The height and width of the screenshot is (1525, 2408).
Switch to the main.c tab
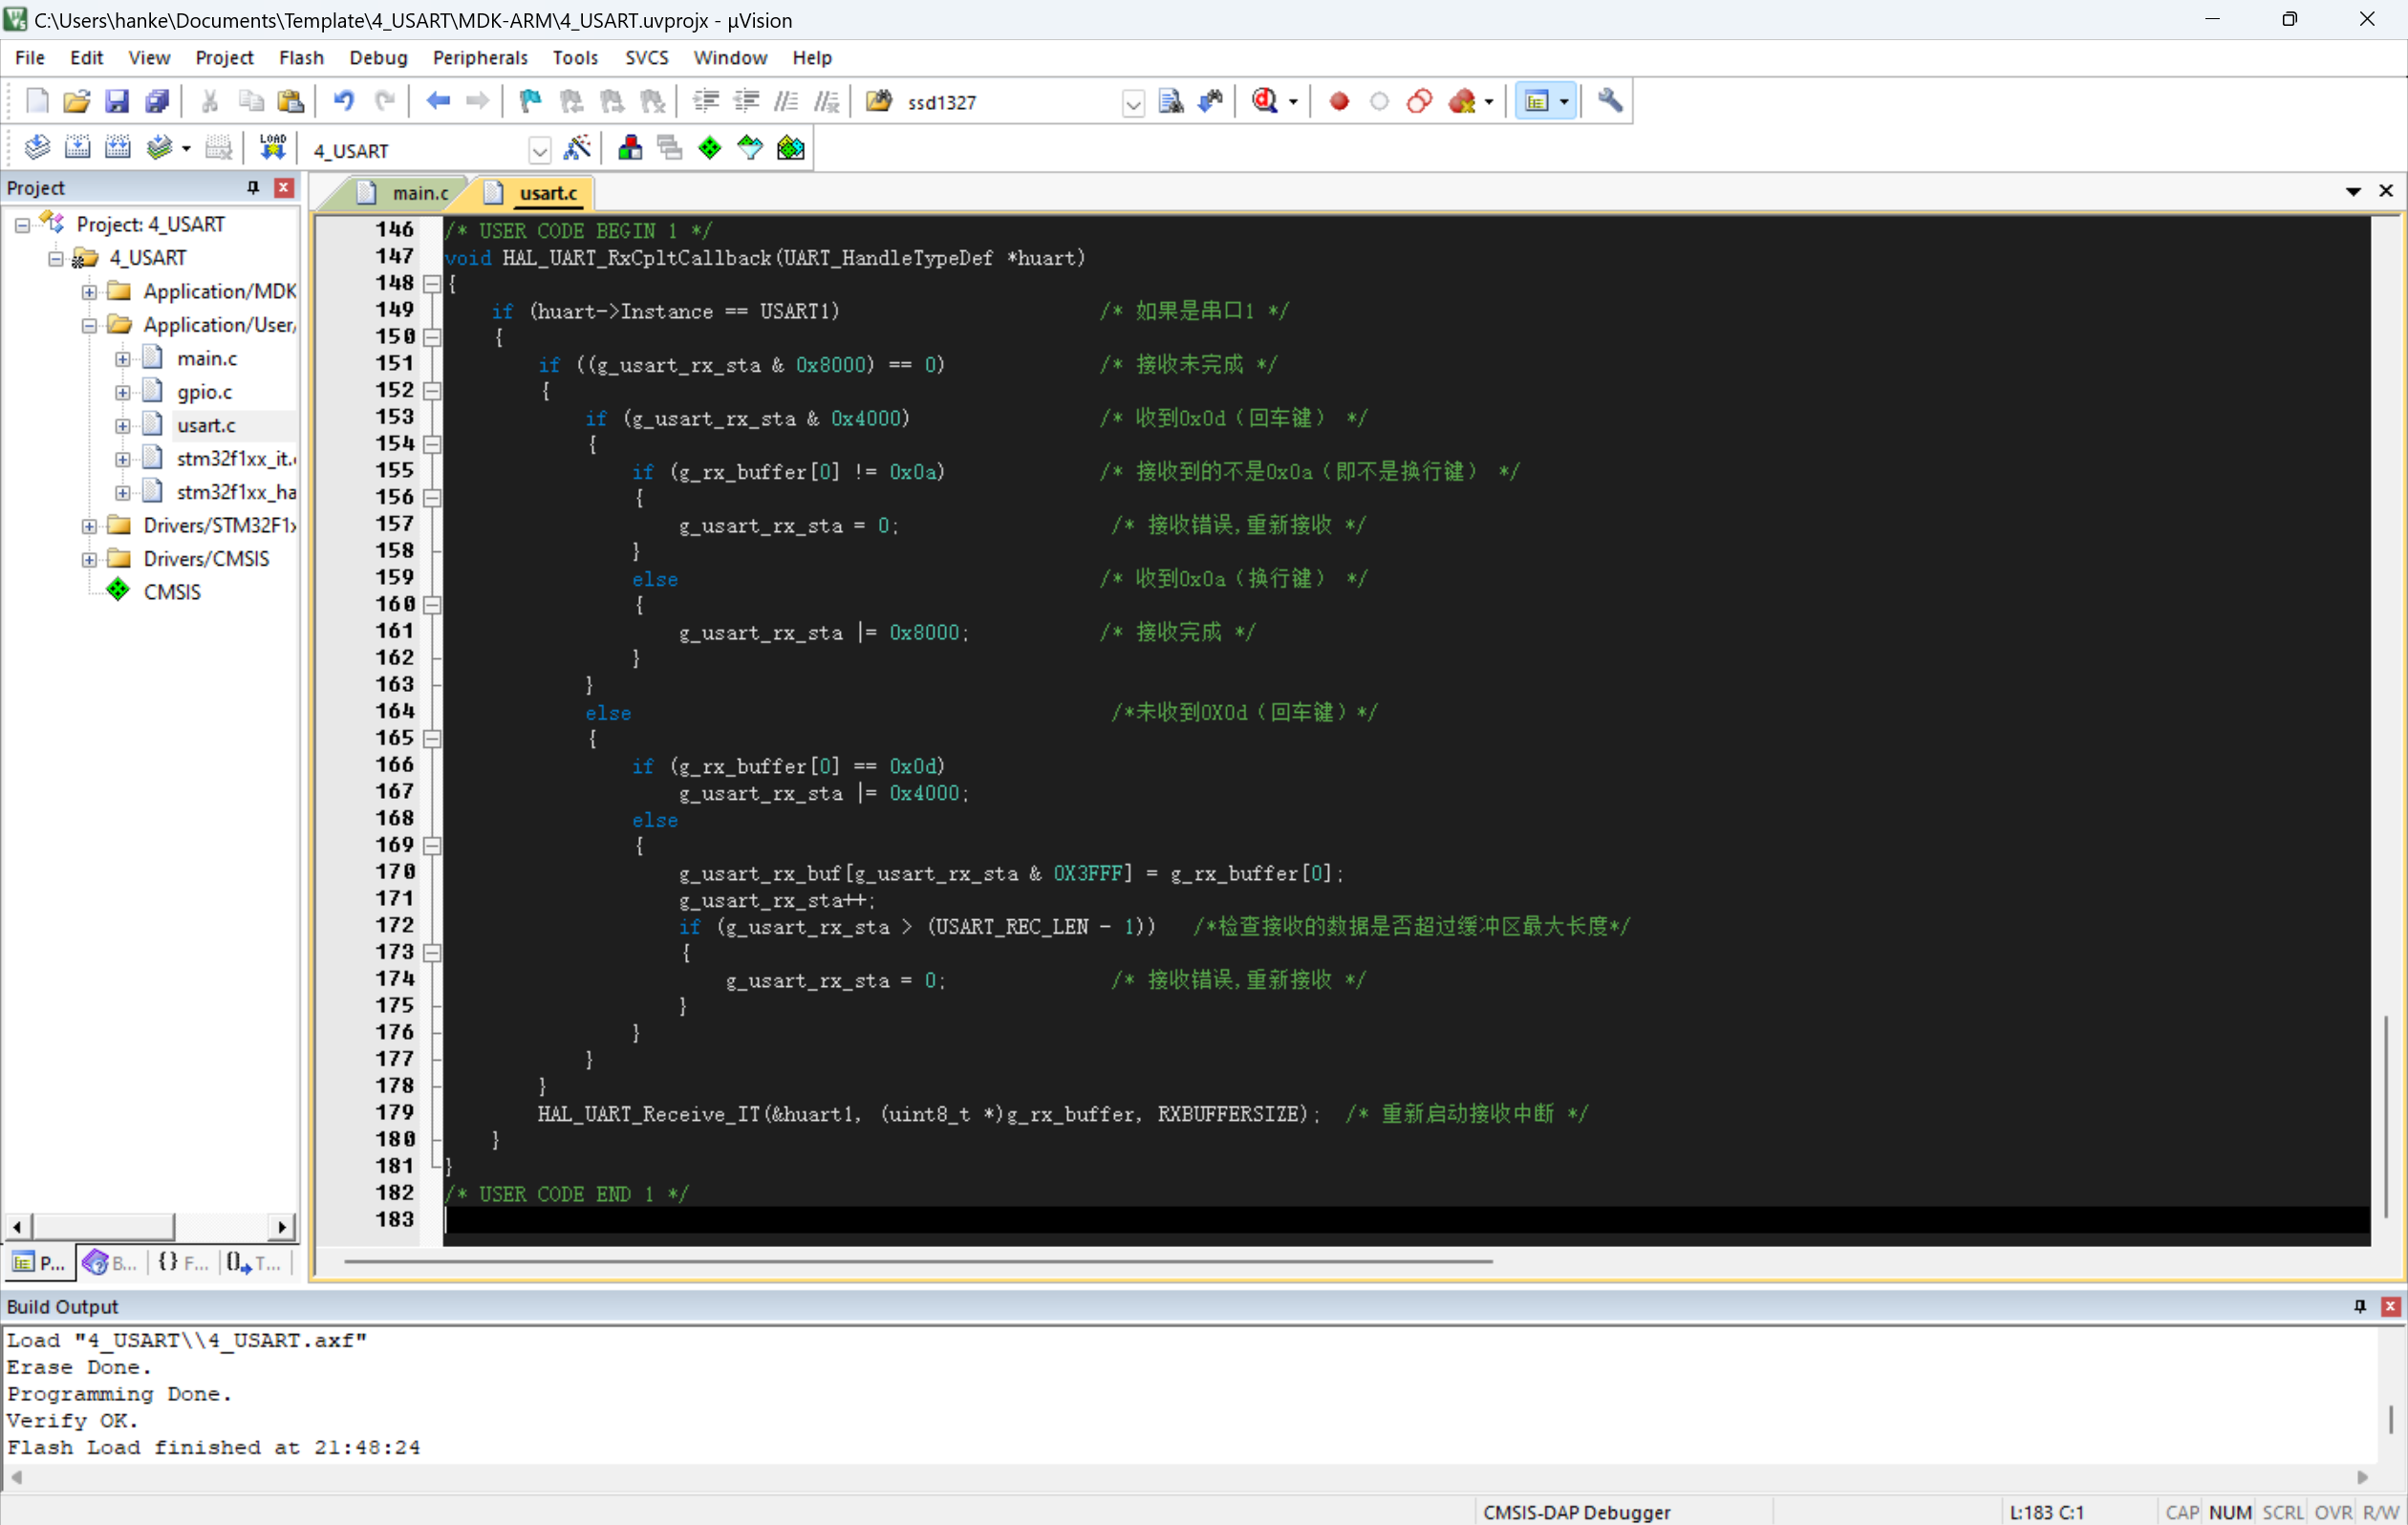[x=419, y=193]
